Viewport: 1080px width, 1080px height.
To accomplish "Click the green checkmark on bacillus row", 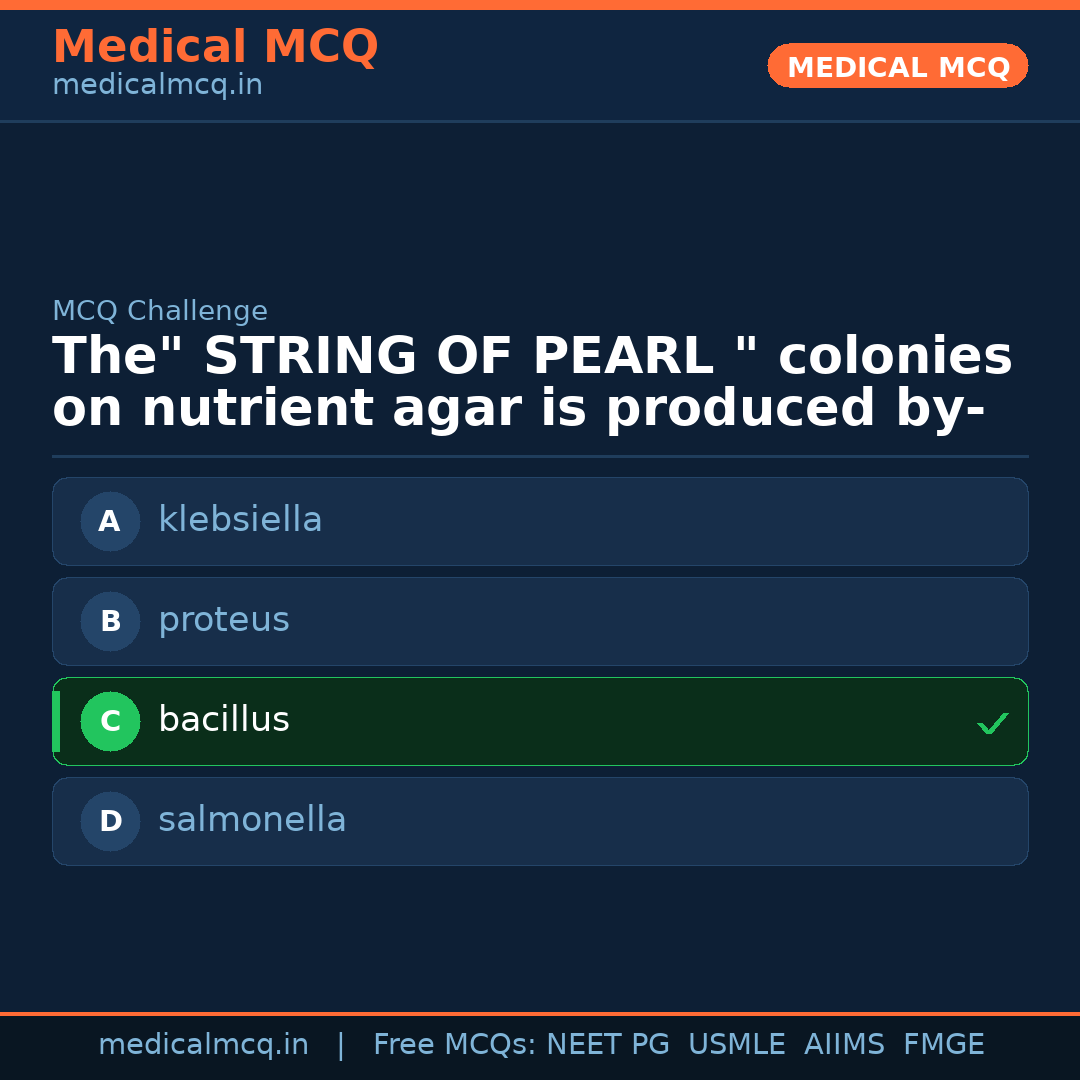I will (992, 723).
